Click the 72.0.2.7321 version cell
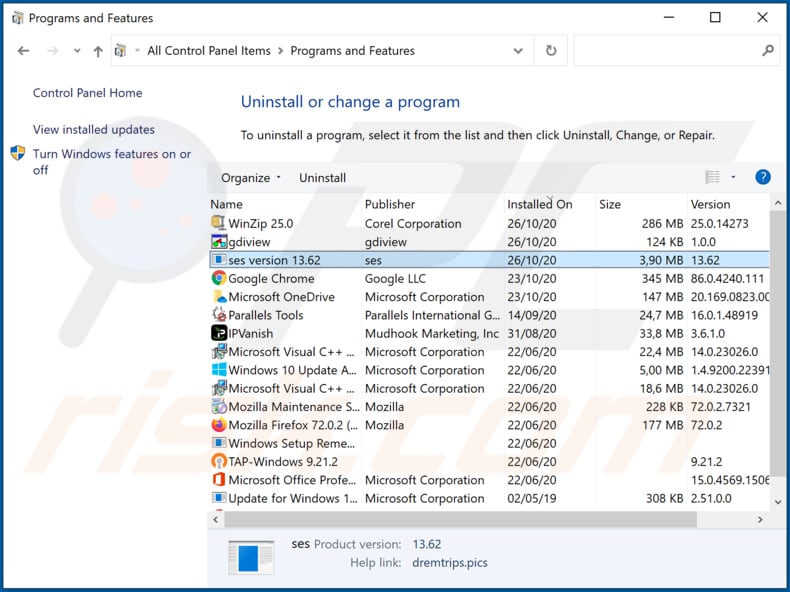Screen dimensions: 790x592 (720, 407)
